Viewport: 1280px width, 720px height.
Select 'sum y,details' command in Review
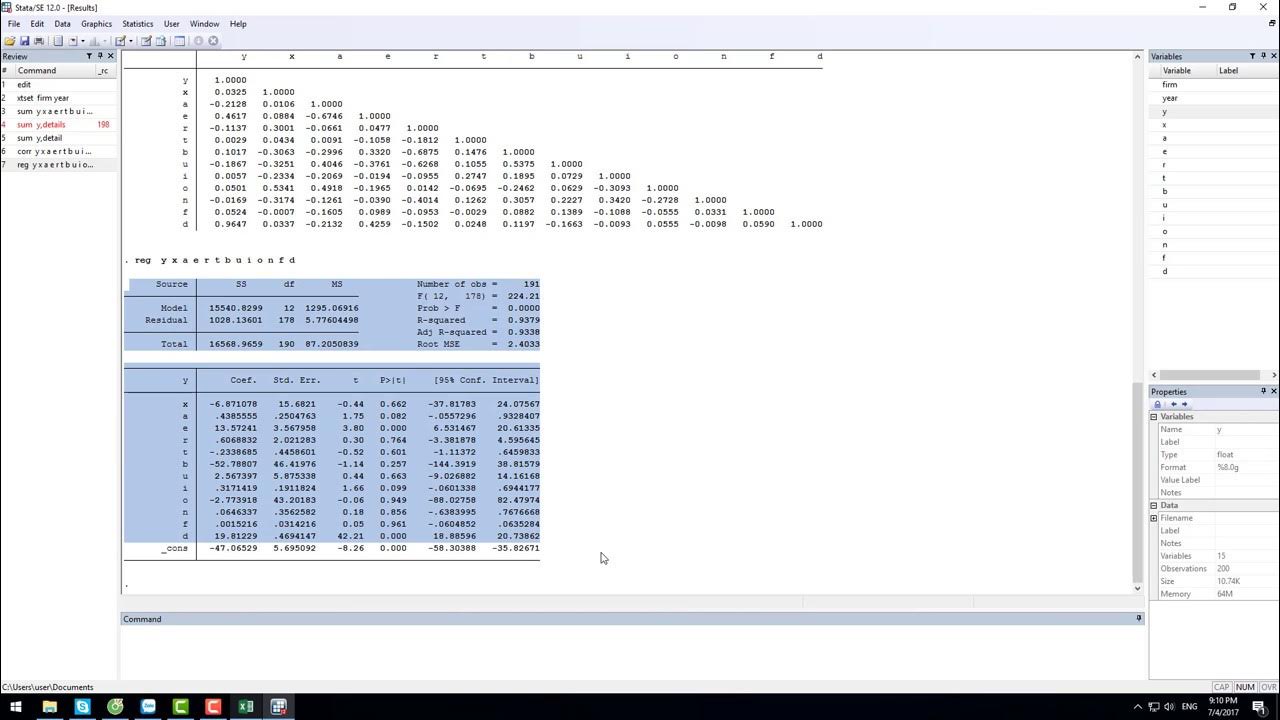[x=41, y=125]
